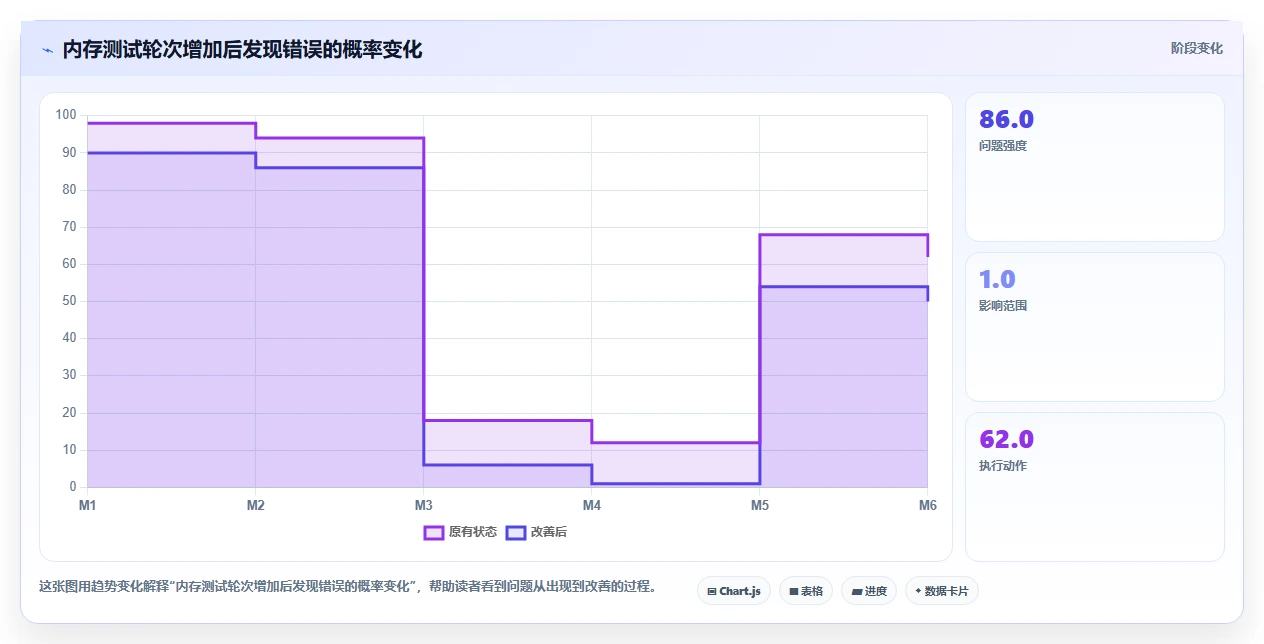Click the description text below the chart

(x=349, y=587)
